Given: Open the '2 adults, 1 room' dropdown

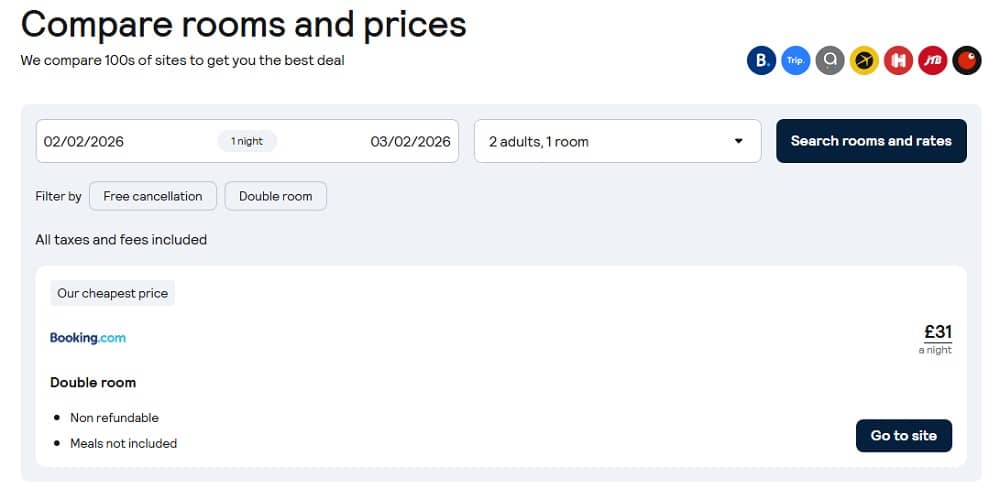Looking at the screenshot, I should [617, 141].
